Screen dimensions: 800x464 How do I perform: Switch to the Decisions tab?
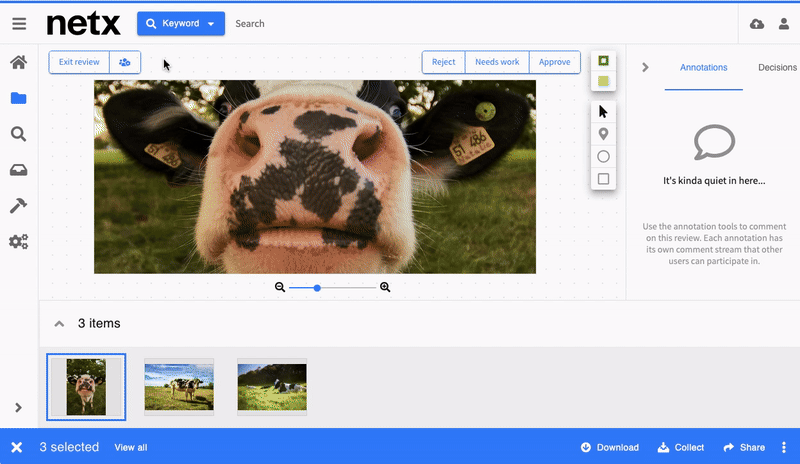[777, 67]
